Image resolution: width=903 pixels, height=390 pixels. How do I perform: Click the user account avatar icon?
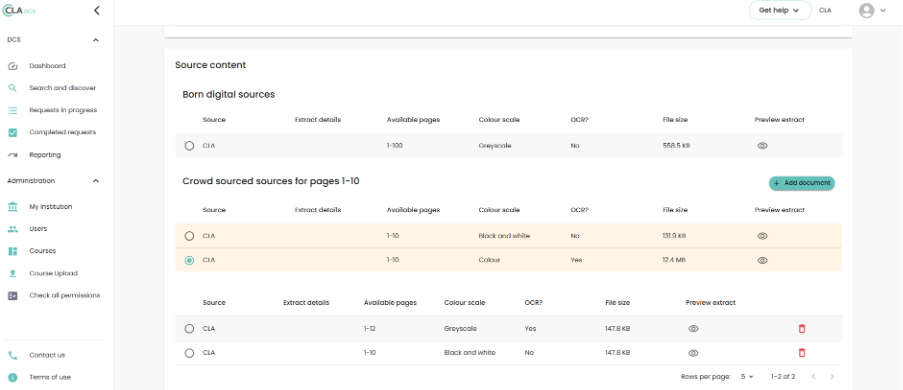click(x=866, y=10)
